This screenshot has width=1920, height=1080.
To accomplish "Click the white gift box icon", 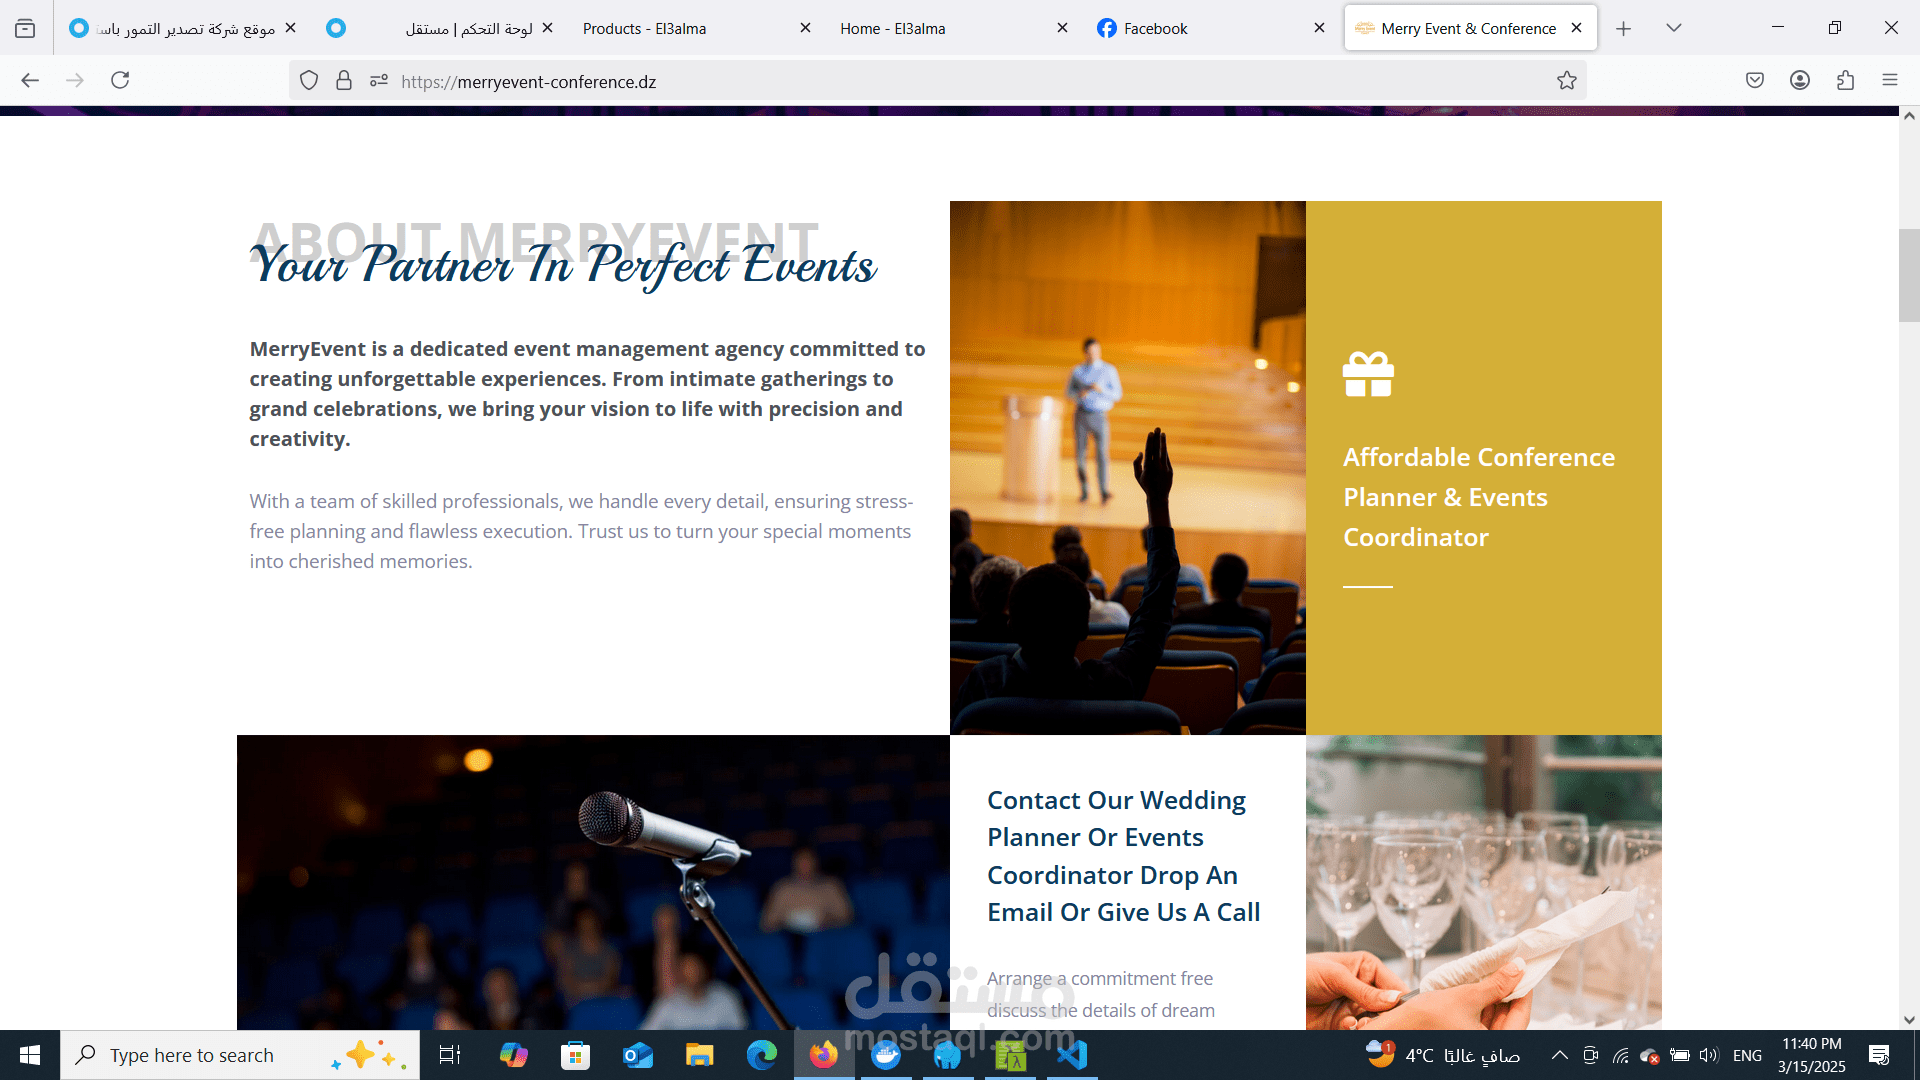I will pos(1368,375).
